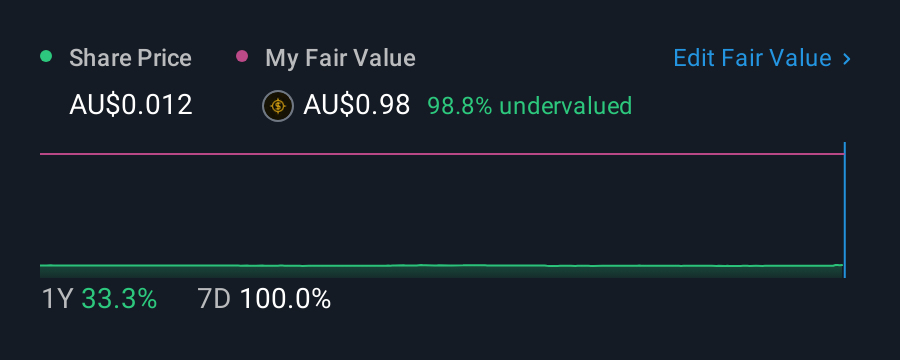Click the empty chart area between lines
Viewport: 900px width, 360px height.
tap(442, 210)
